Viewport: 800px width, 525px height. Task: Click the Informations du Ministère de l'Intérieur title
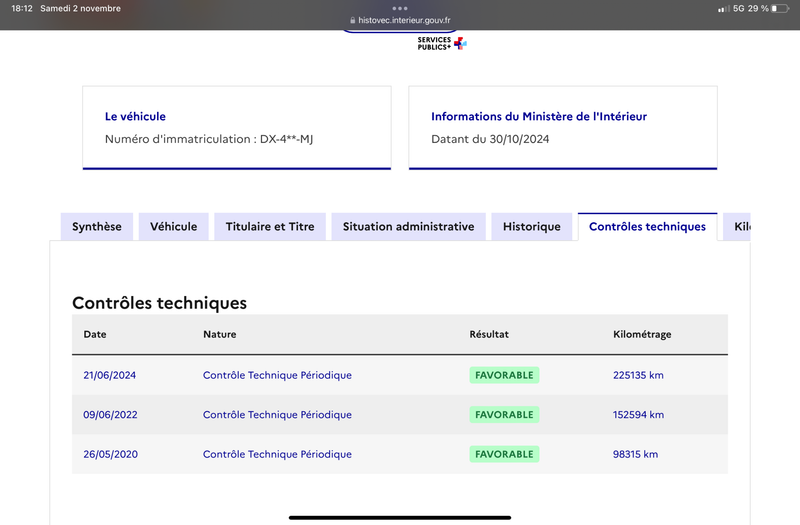click(539, 116)
